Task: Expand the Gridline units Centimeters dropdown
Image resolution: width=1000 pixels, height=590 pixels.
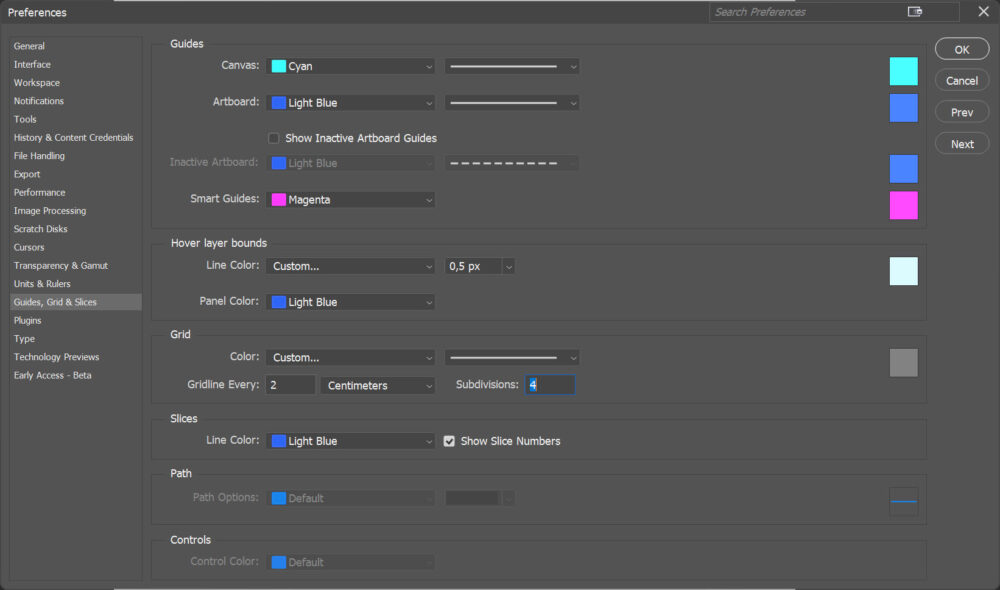Action: (x=378, y=385)
